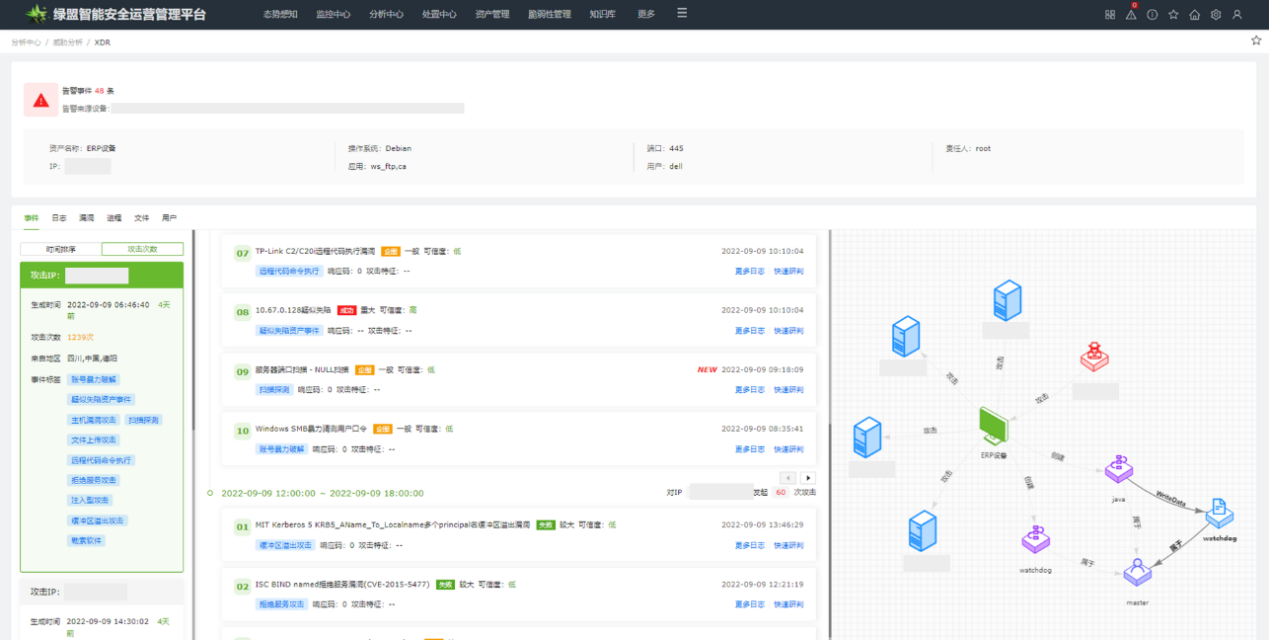Screen dimensions: 1269x640
Task: Select the master user node
Action: [1137, 573]
